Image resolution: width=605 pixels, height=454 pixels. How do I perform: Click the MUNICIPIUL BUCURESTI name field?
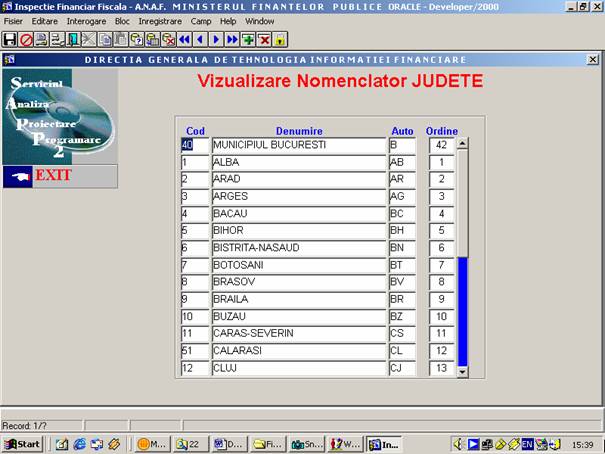coord(298,145)
